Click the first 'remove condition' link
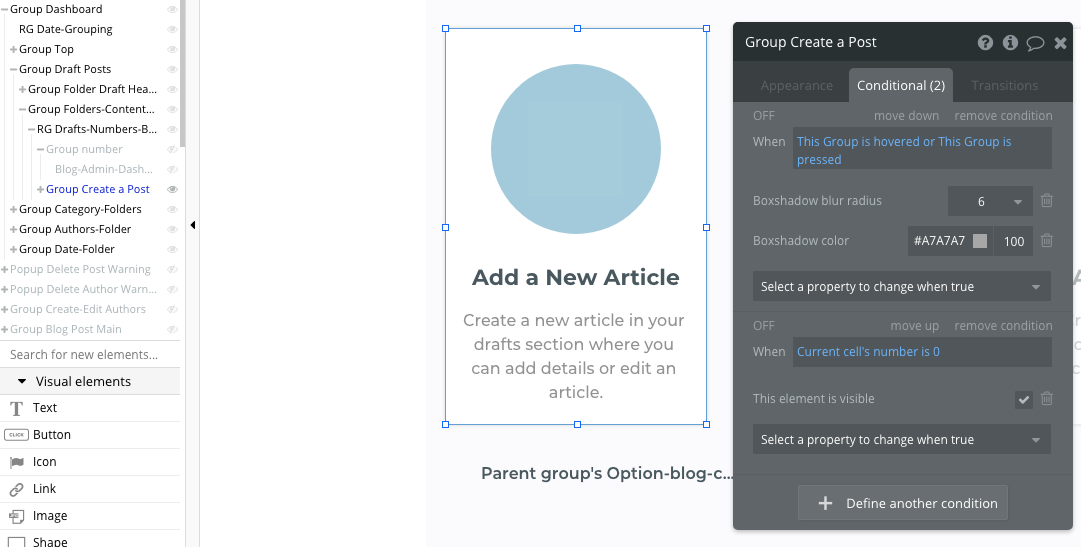Screen dimensions: 1081x547 (1003, 115)
